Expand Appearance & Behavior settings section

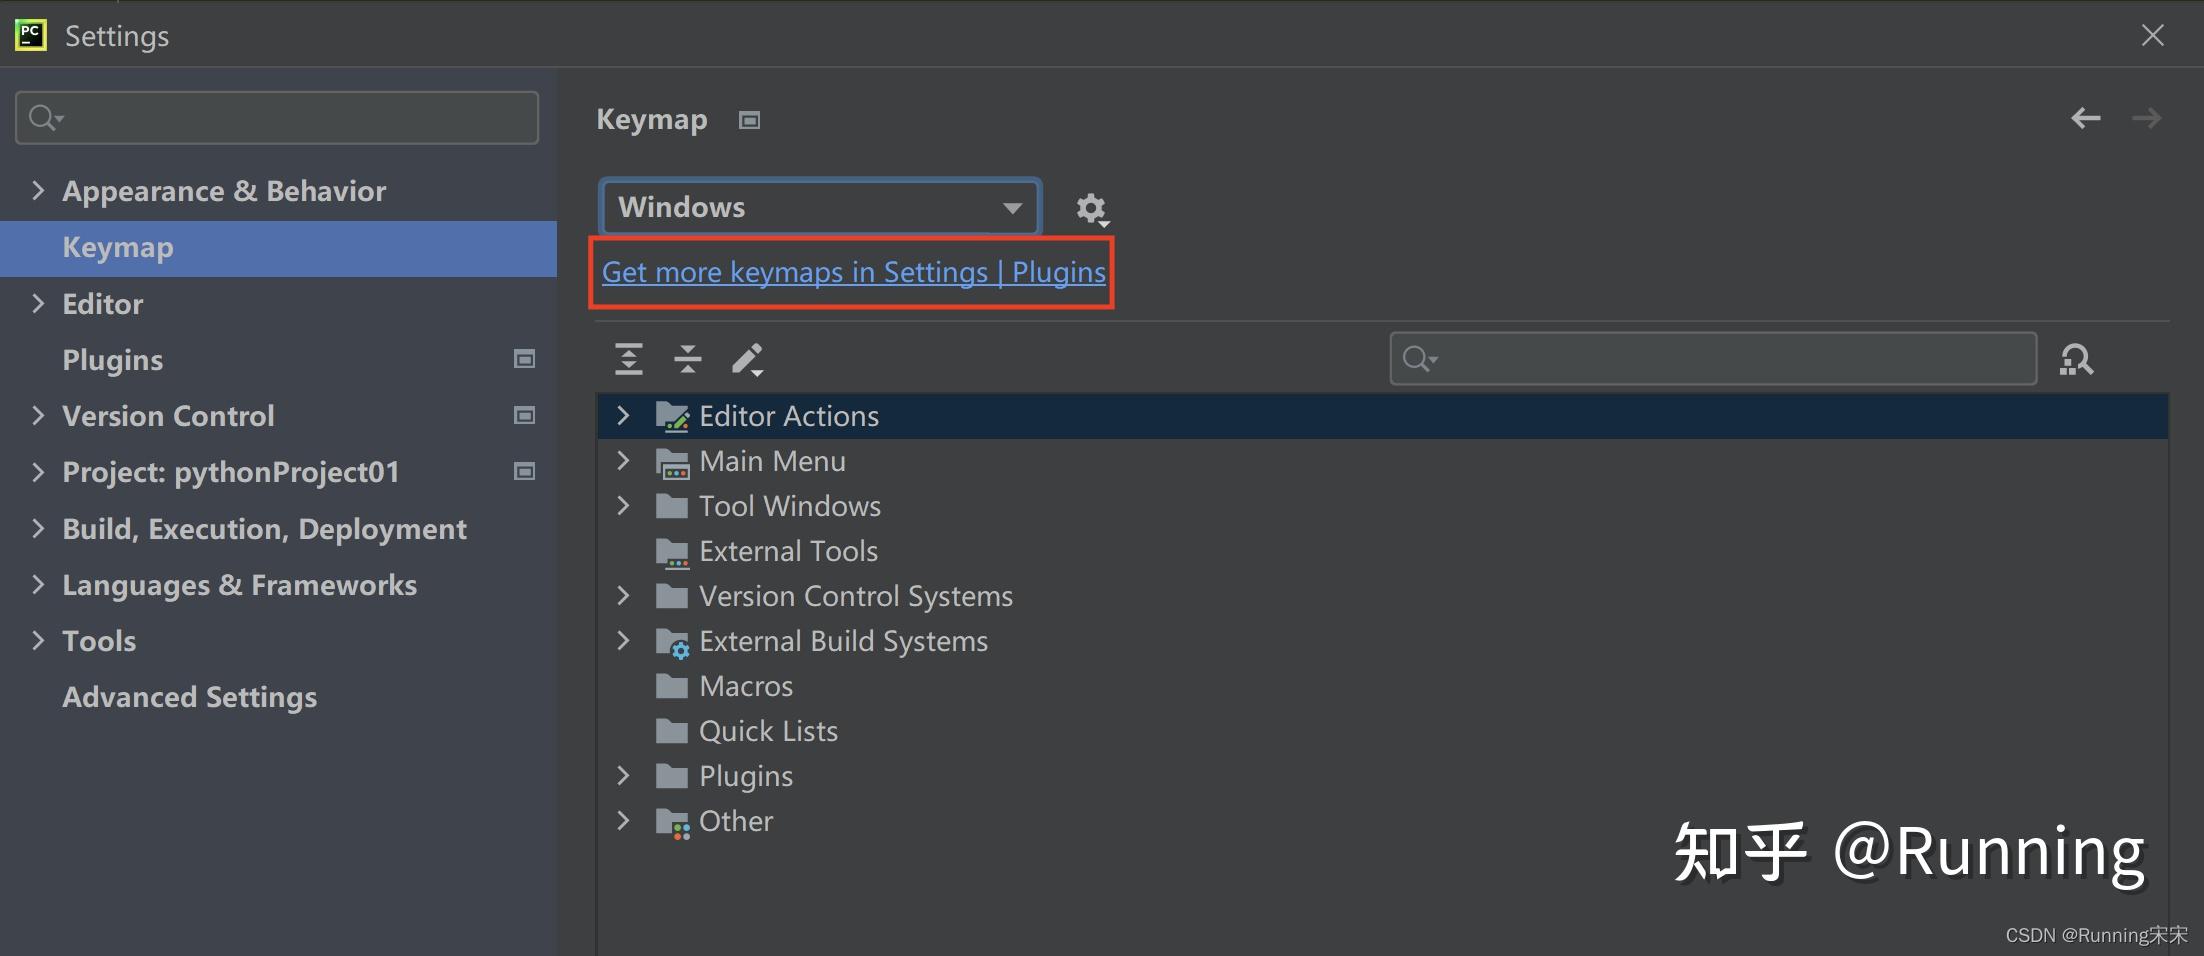coord(38,190)
